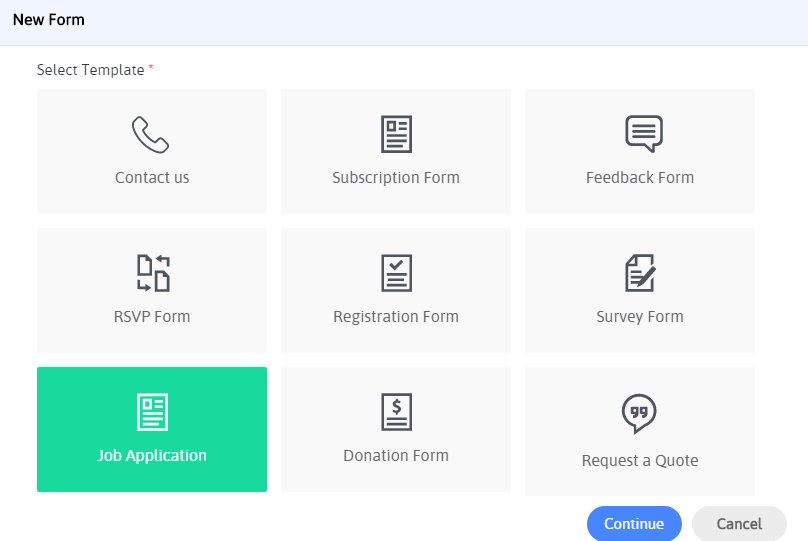Choose the 'Request a Quote' label text
Screen dimensions: 808x541
pyautogui.click(x=640, y=461)
